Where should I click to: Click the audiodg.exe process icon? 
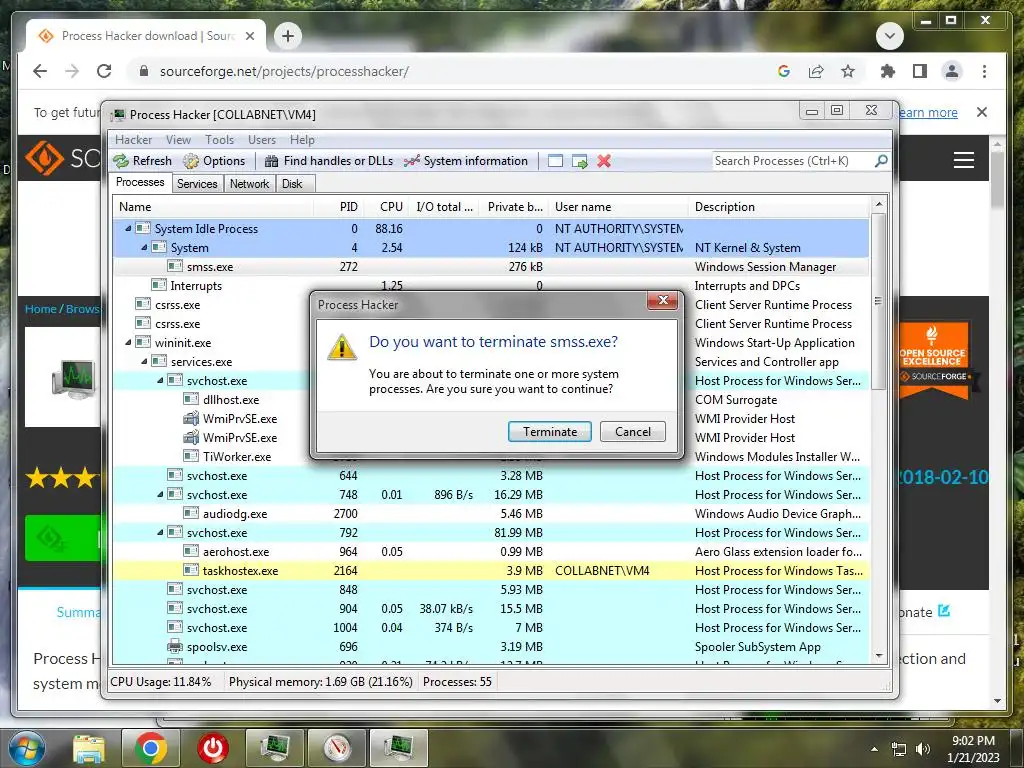point(191,513)
